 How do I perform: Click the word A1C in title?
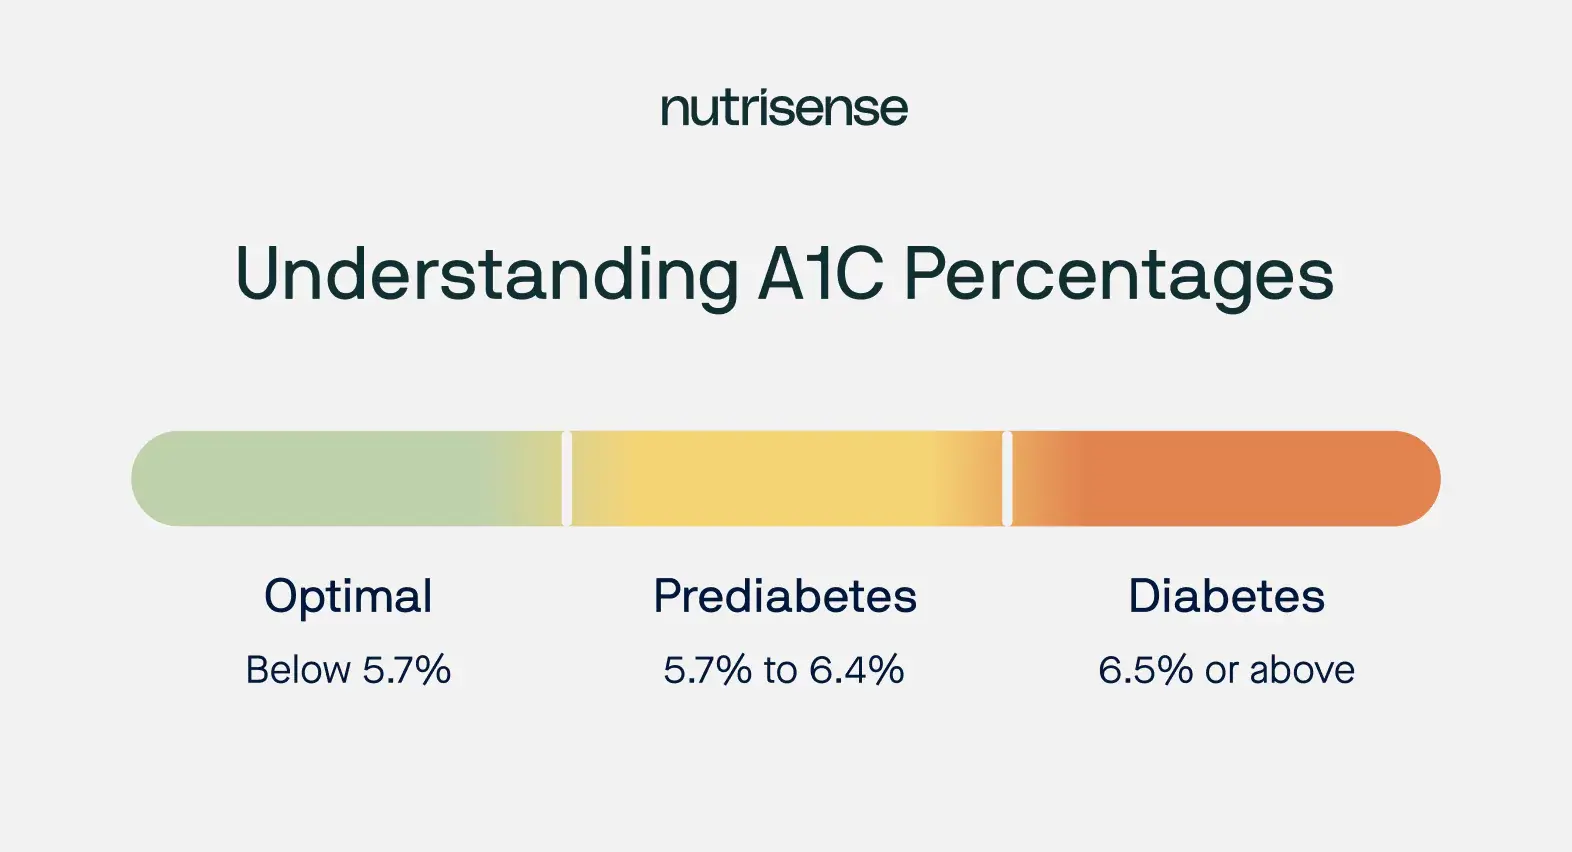pyautogui.click(x=821, y=274)
